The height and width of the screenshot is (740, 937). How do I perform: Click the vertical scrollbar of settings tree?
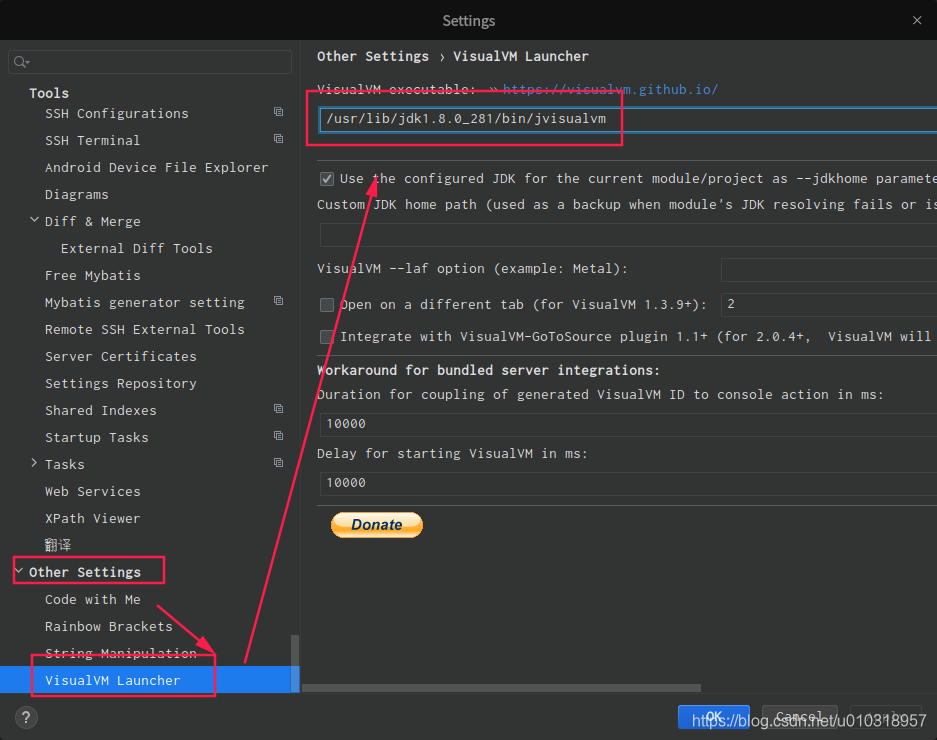click(x=295, y=663)
